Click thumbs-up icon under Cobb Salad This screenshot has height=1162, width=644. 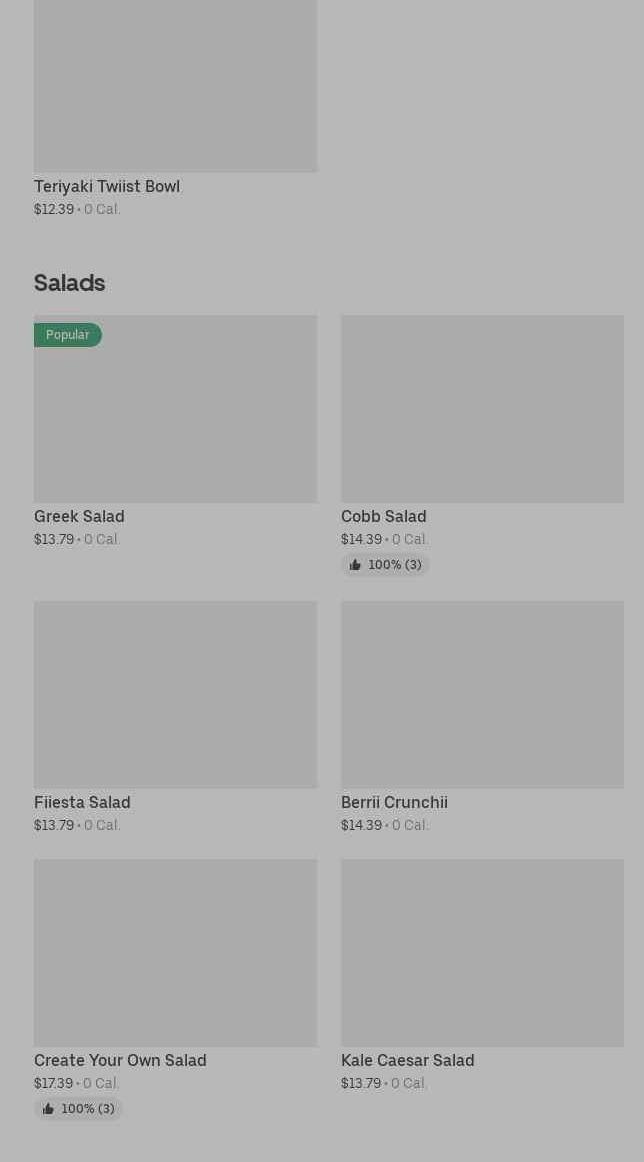click(355, 565)
